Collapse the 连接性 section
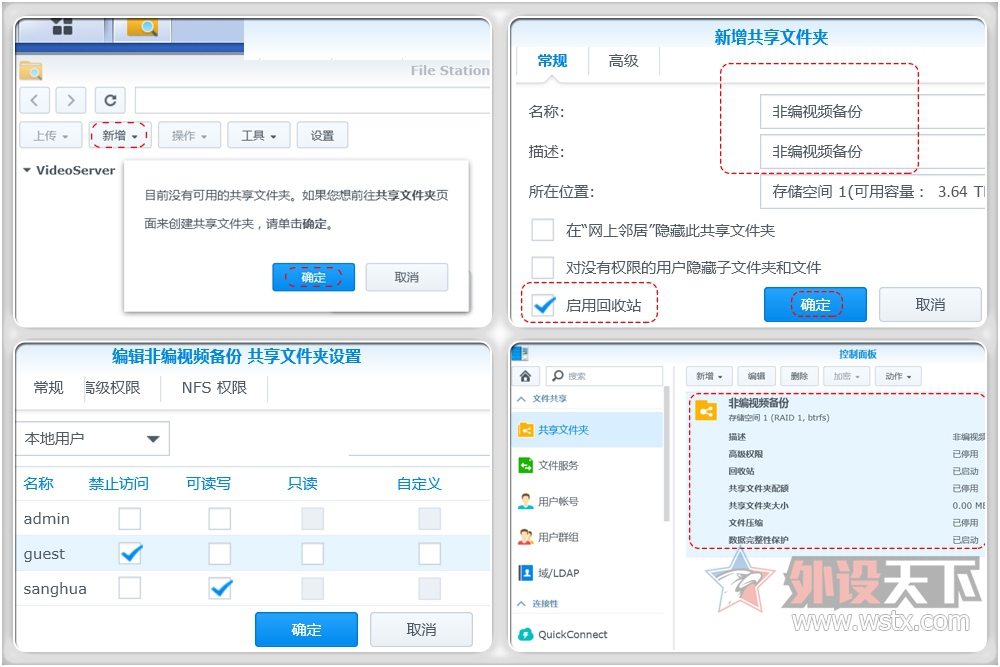Image resolution: width=1000 pixels, height=667 pixels. click(x=522, y=603)
